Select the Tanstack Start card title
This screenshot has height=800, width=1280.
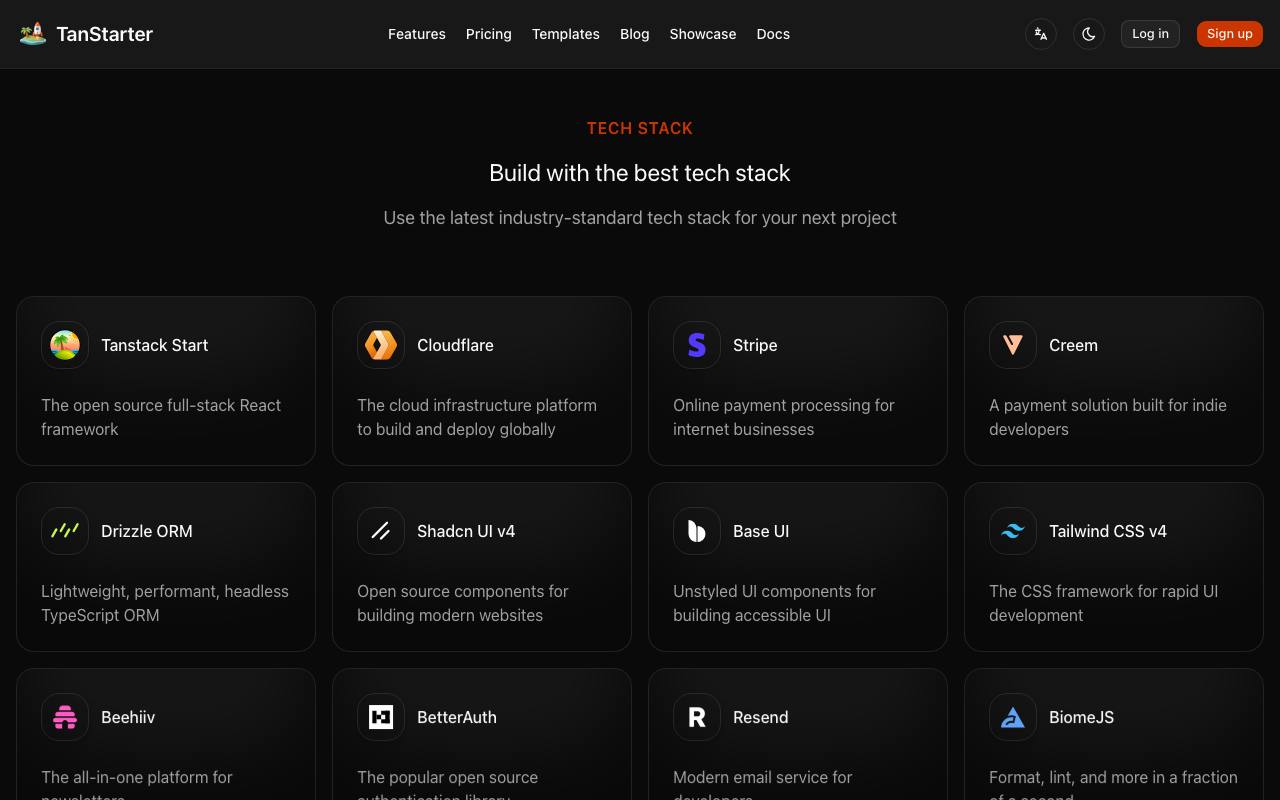pyautogui.click(x=155, y=345)
